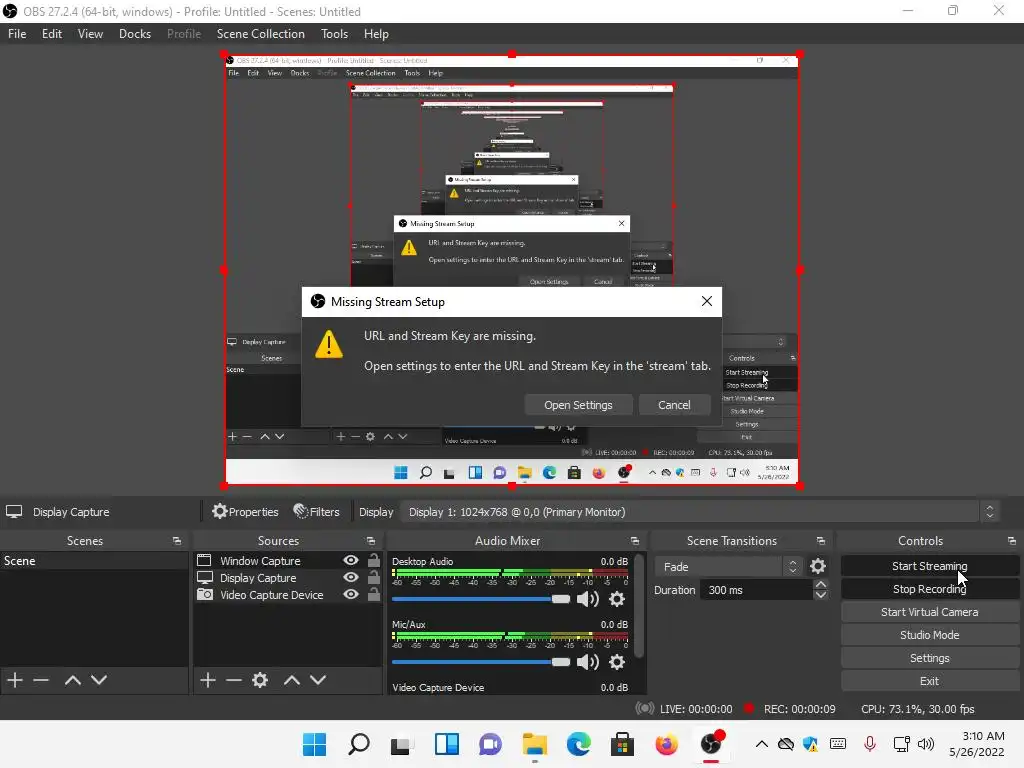
Task: Open the Fade transition dropdown
Action: click(x=728, y=566)
